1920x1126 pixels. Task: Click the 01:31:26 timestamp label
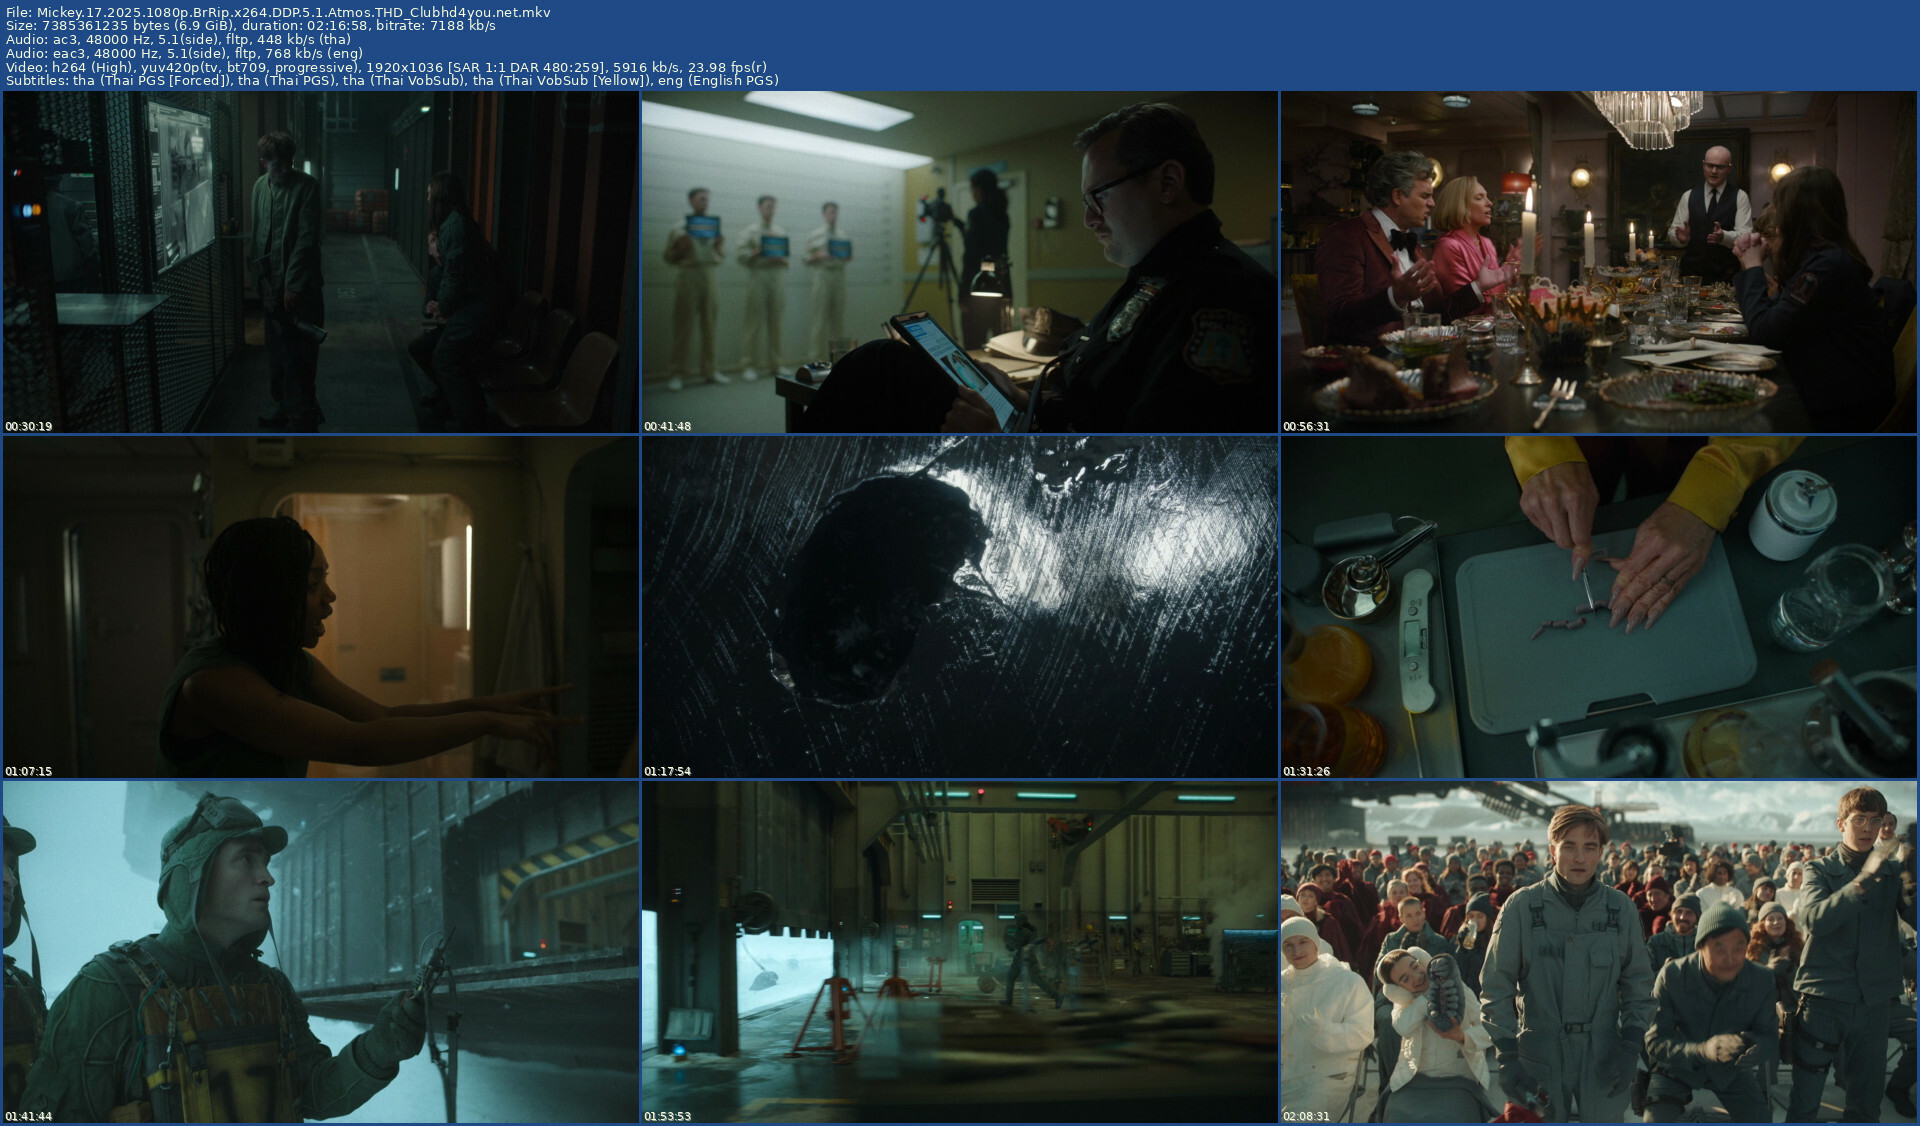click(x=1307, y=771)
